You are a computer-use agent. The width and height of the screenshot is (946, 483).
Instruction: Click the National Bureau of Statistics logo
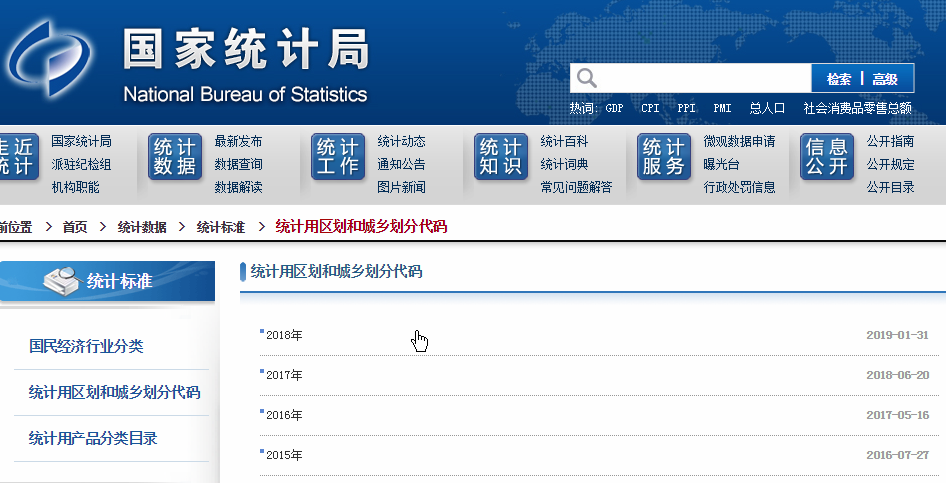[x=49, y=59]
